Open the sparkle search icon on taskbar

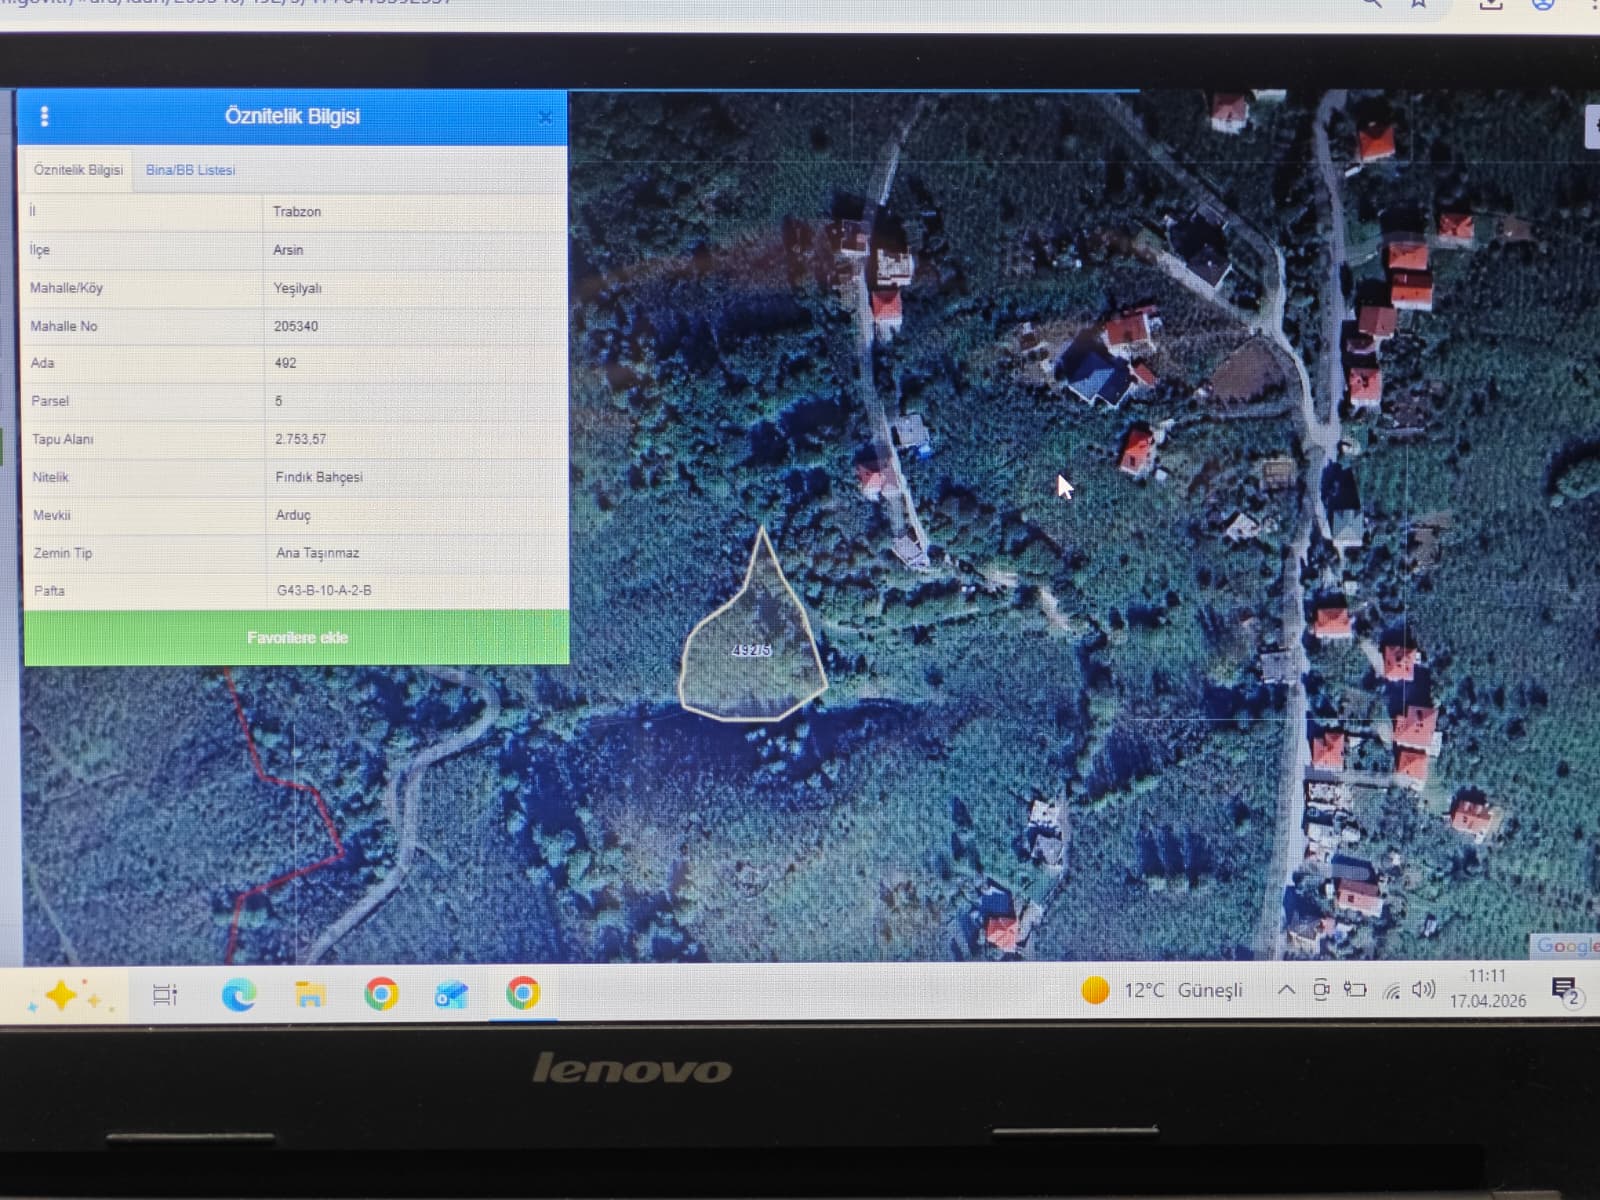[64, 996]
